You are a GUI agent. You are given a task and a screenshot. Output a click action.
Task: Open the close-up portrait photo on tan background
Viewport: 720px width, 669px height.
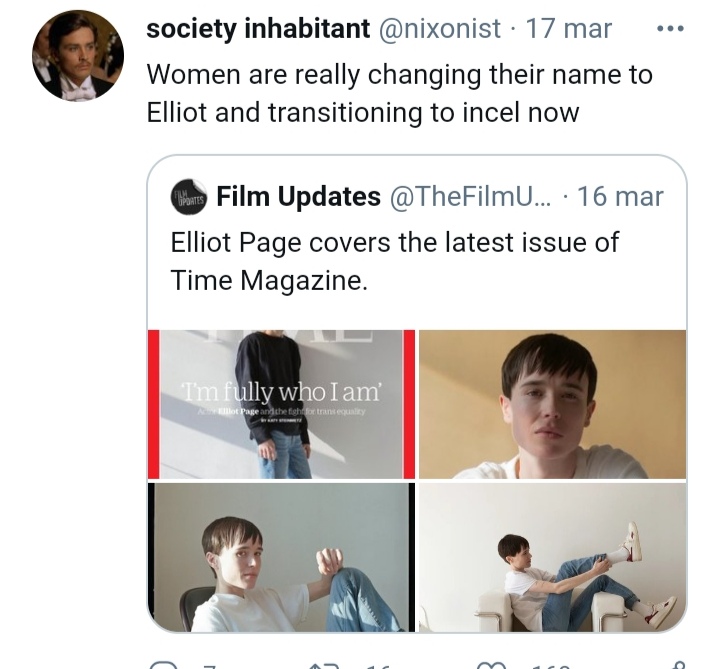tap(552, 404)
